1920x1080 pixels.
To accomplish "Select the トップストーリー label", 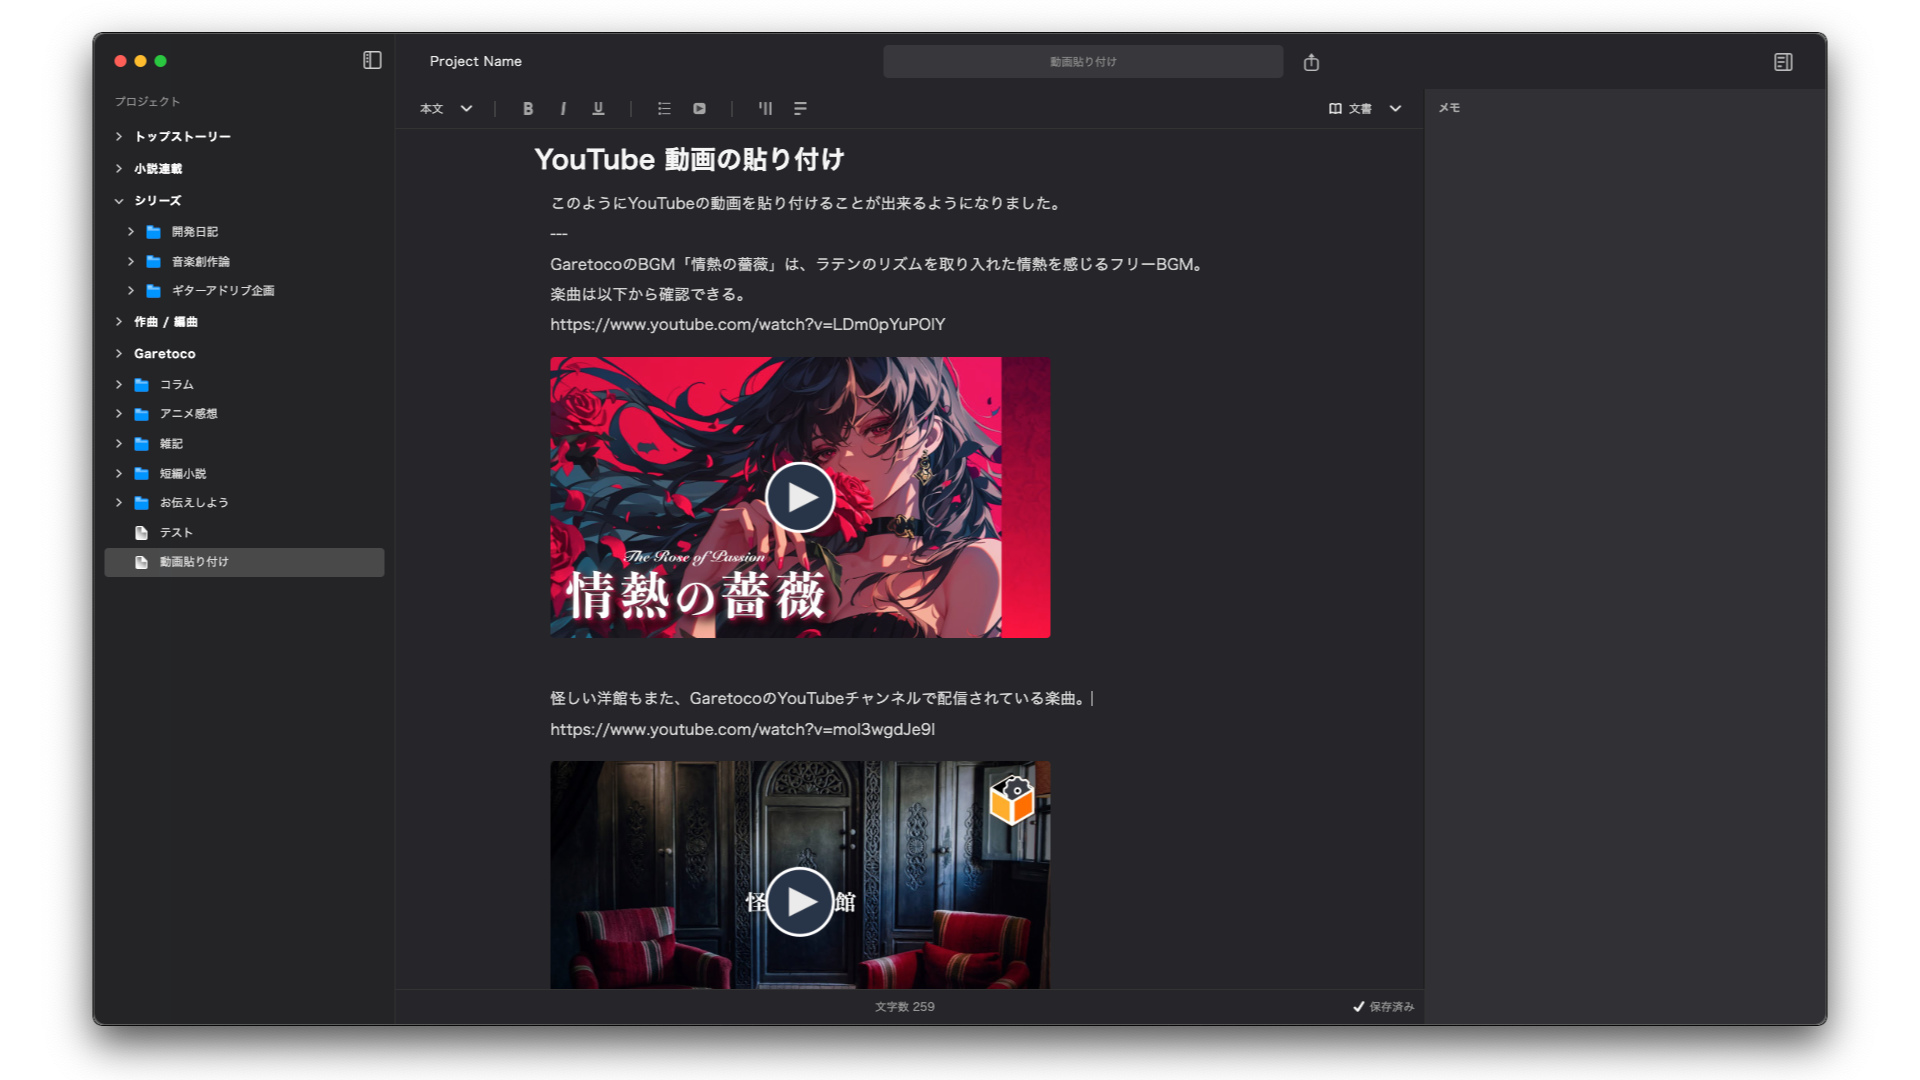I will pos(182,136).
